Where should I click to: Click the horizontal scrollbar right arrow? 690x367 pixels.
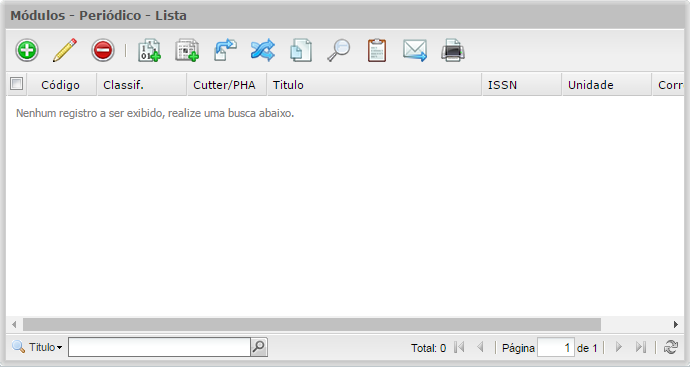tap(675, 325)
